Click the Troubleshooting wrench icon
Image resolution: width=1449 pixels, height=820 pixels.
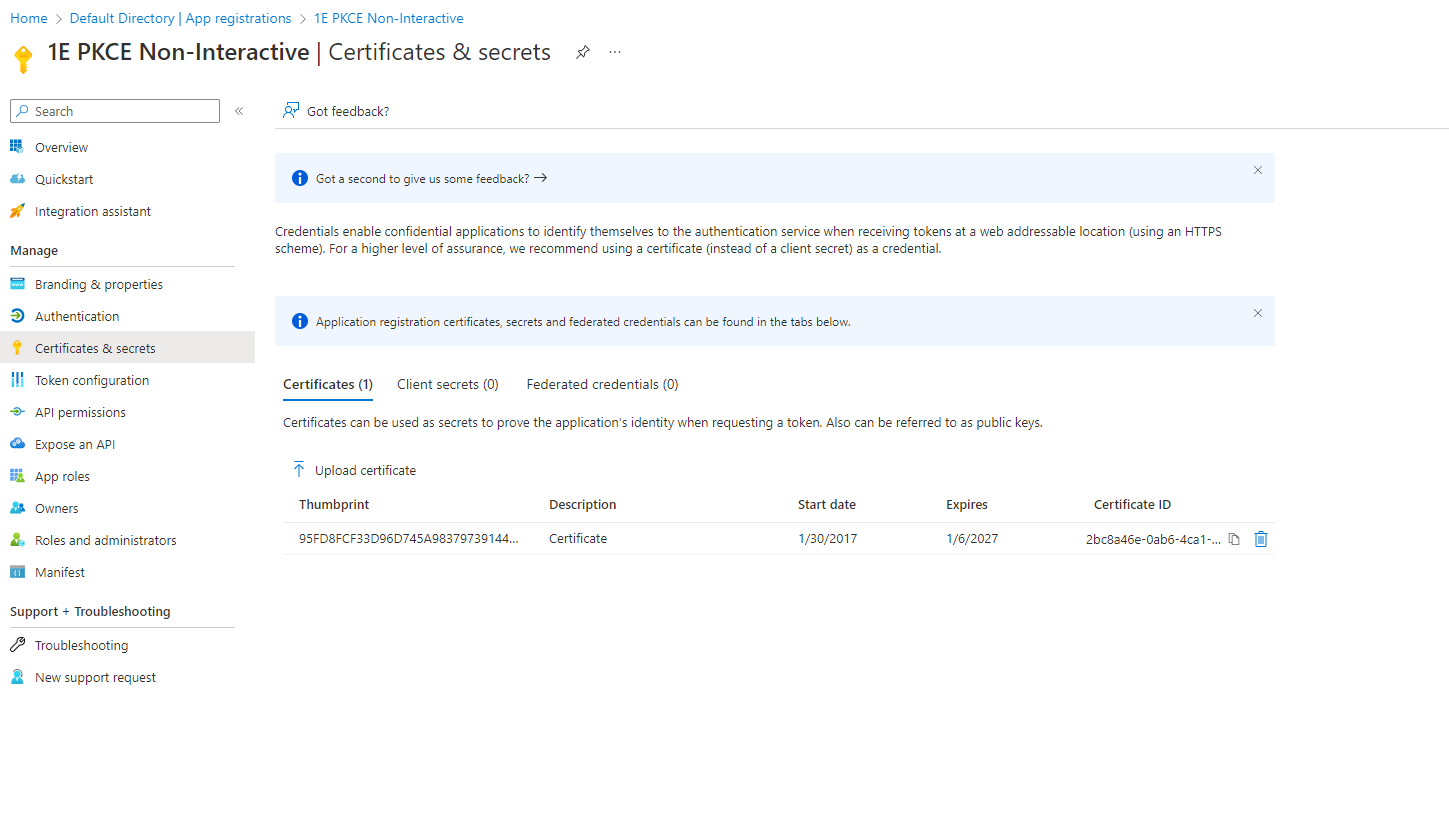click(16, 645)
